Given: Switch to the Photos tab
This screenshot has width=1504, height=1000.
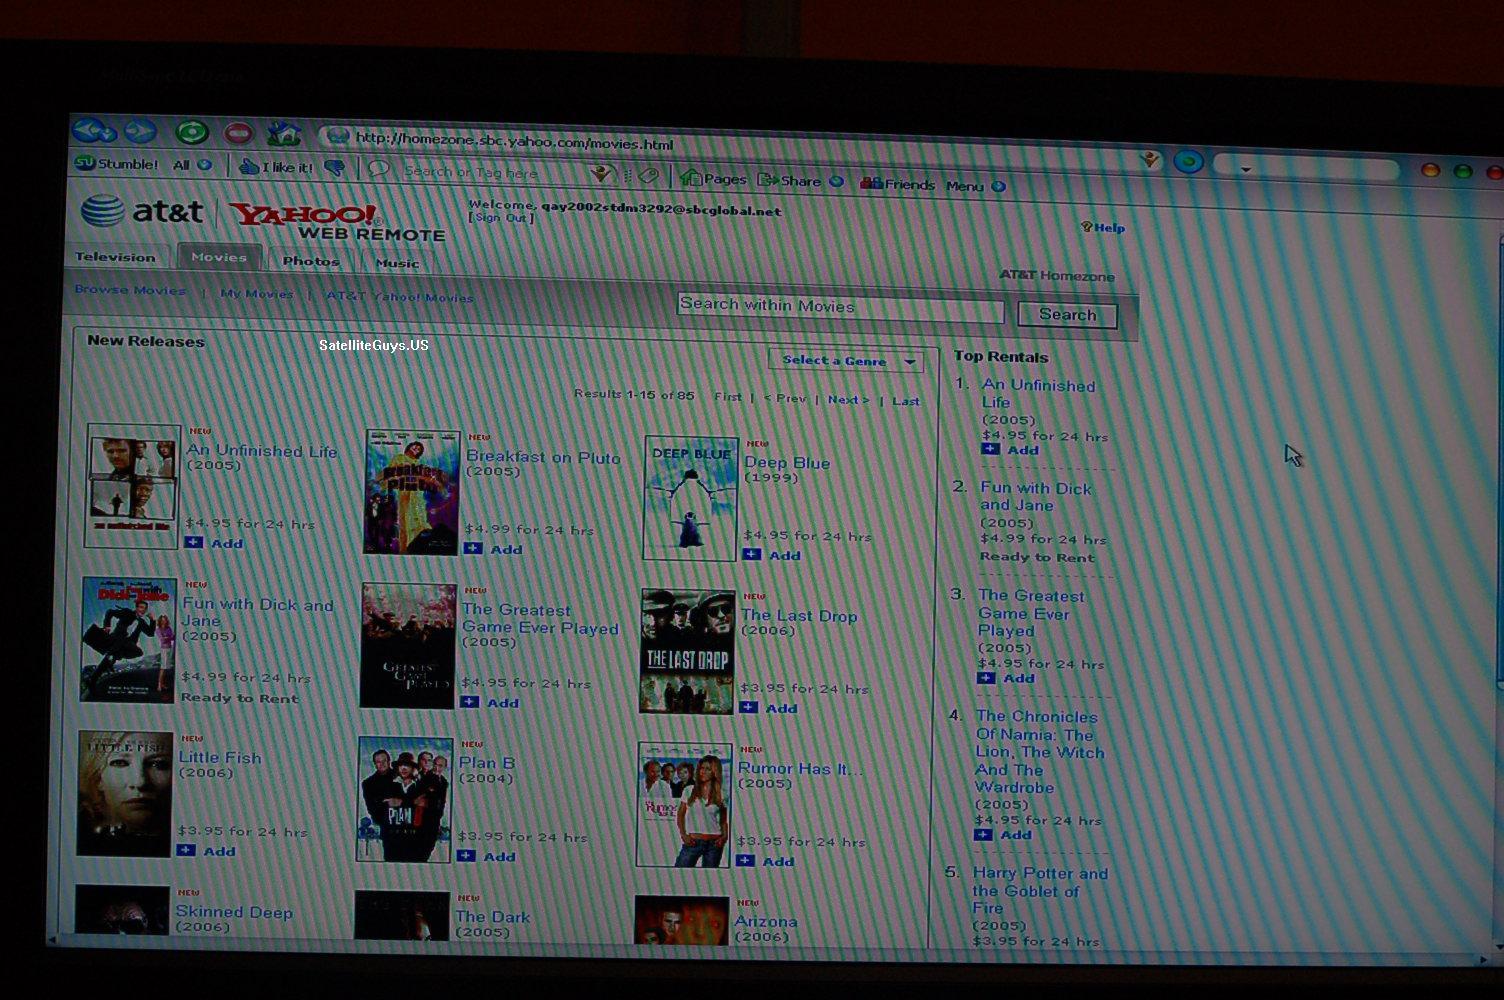Looking at the screenshot, I should tap(311, 260).
